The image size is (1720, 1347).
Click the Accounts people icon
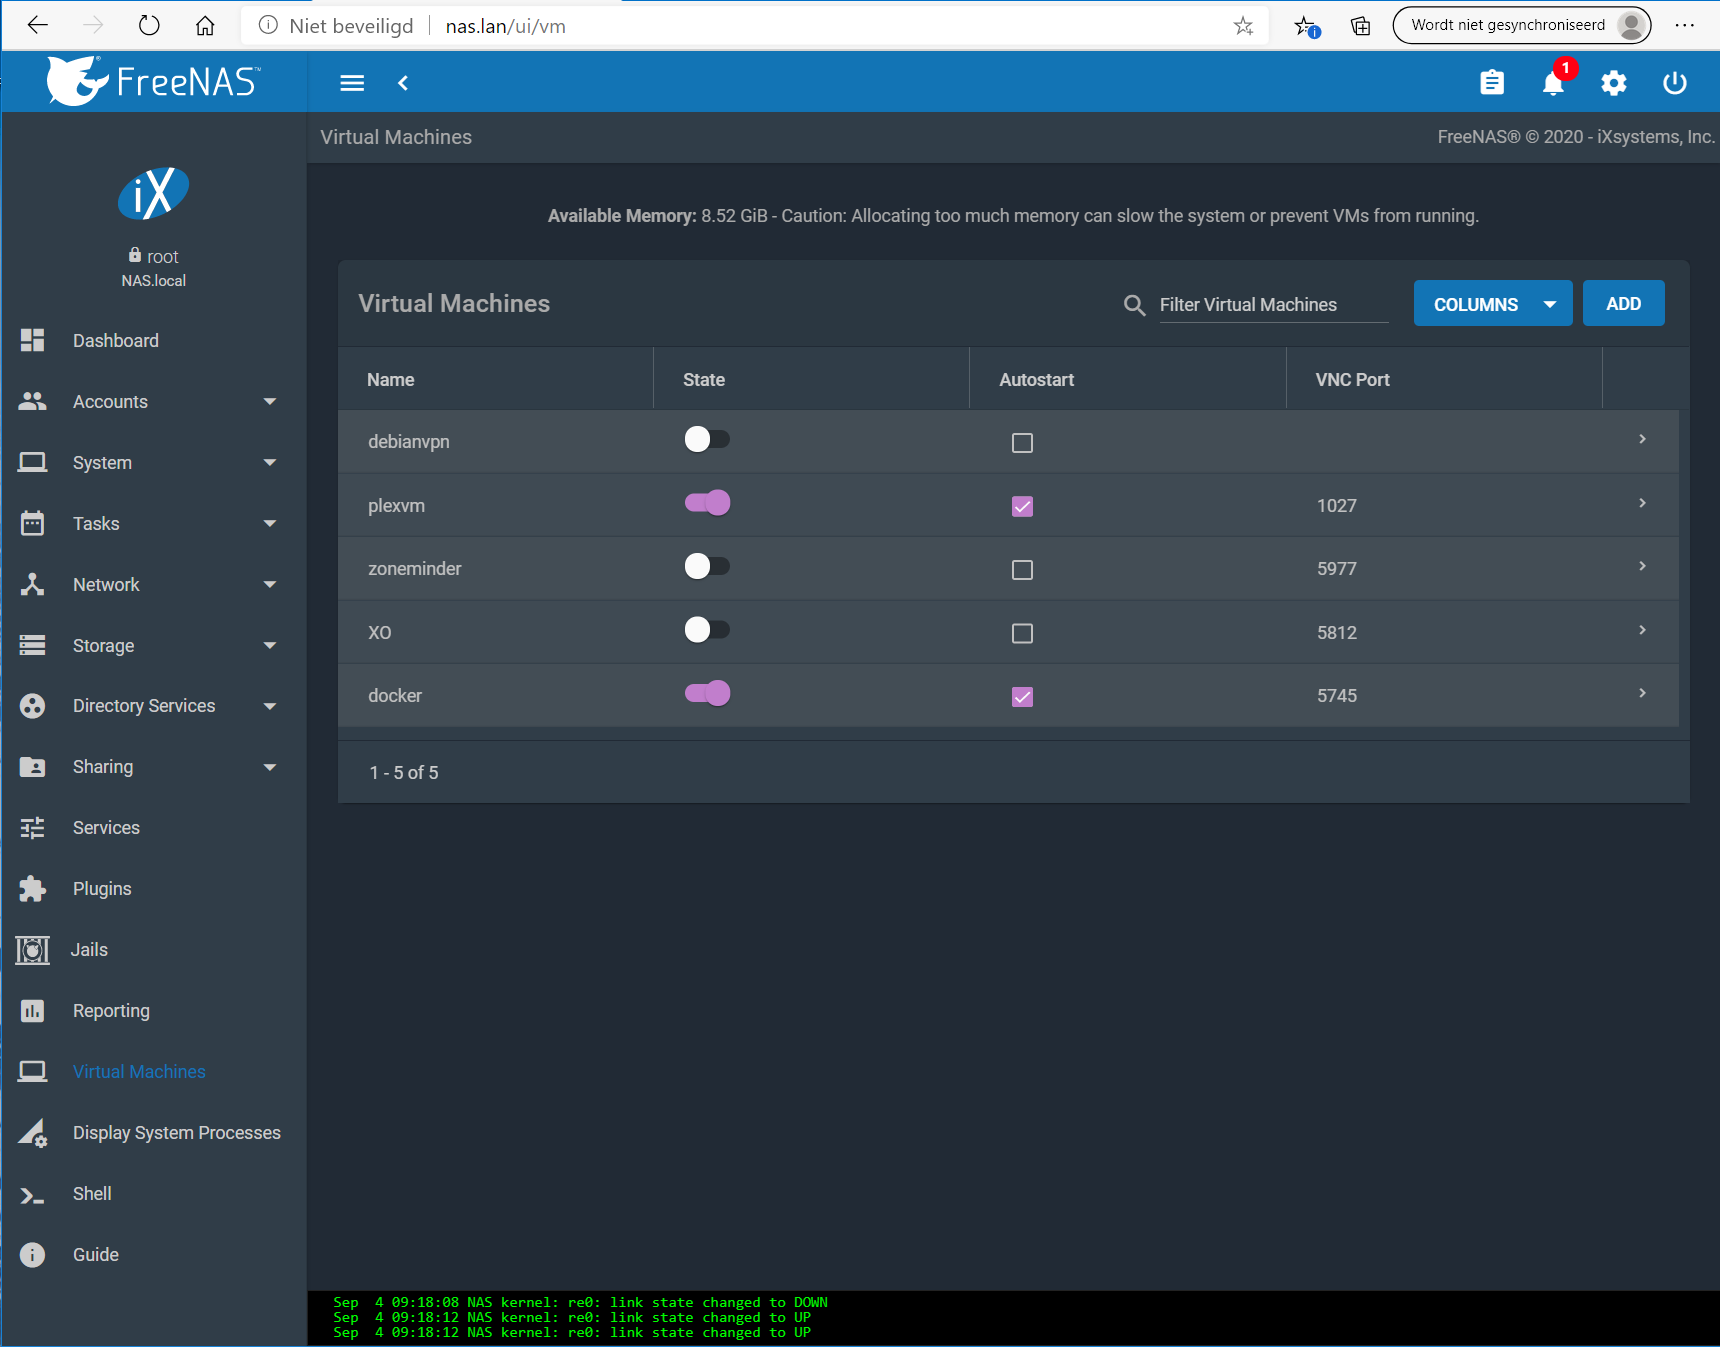32,401
